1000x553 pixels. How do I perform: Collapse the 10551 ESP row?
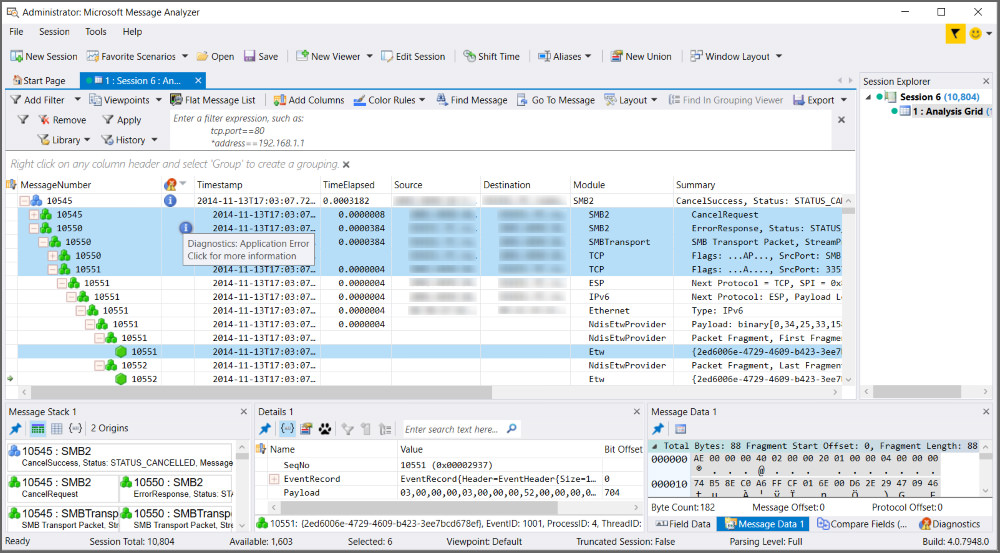(62, 283)
